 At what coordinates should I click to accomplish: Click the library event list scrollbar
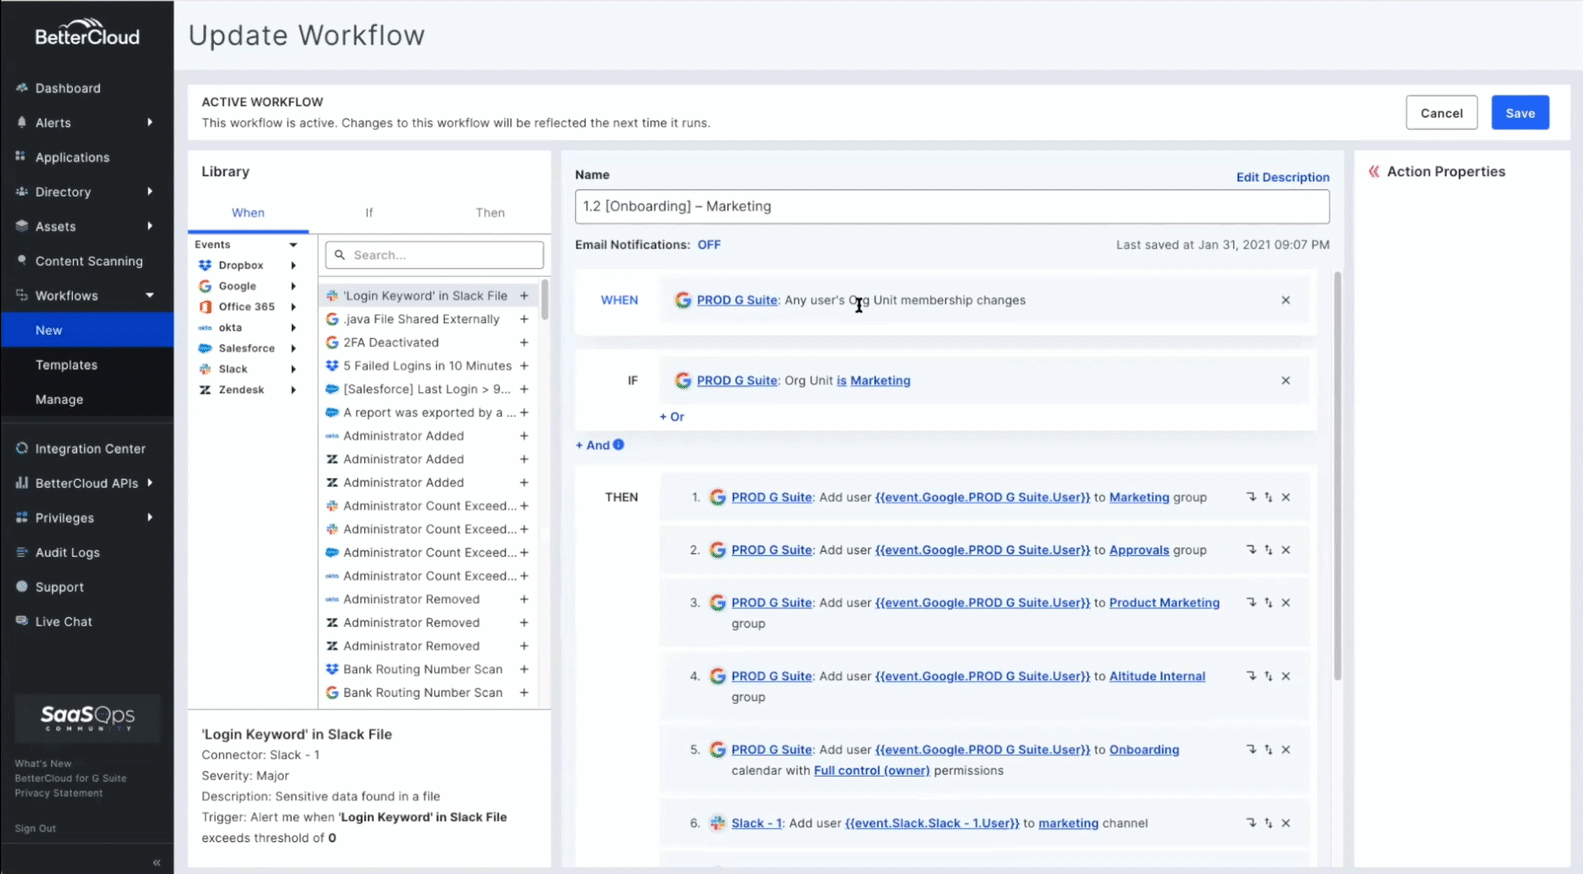click(545, 300)
